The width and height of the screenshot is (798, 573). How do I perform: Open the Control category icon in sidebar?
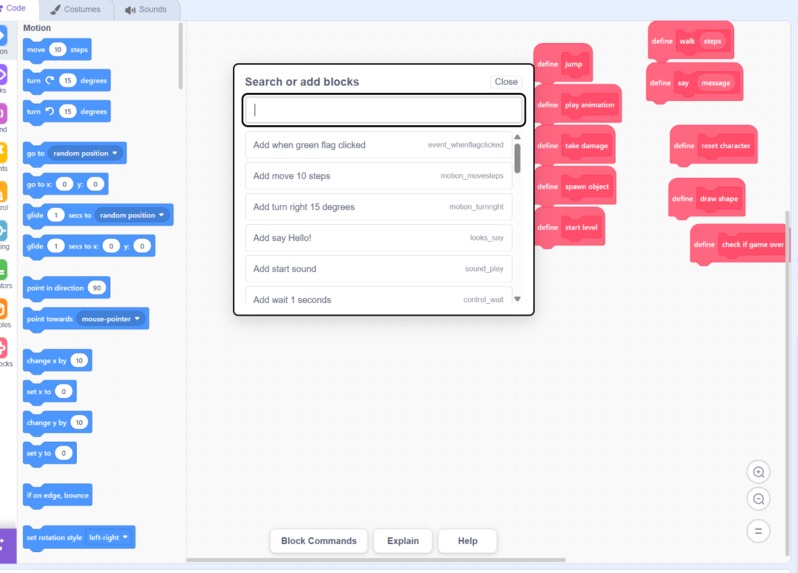point(3,192)
